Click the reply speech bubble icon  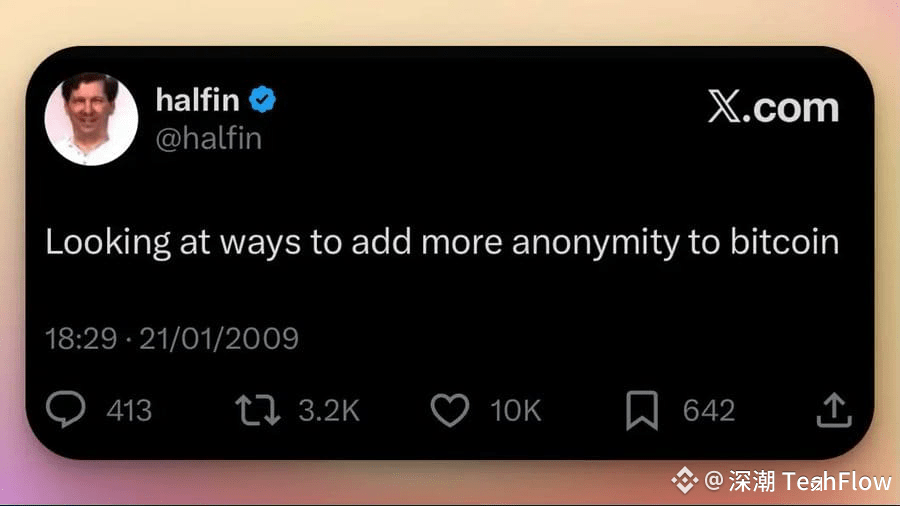pos(65,409)
